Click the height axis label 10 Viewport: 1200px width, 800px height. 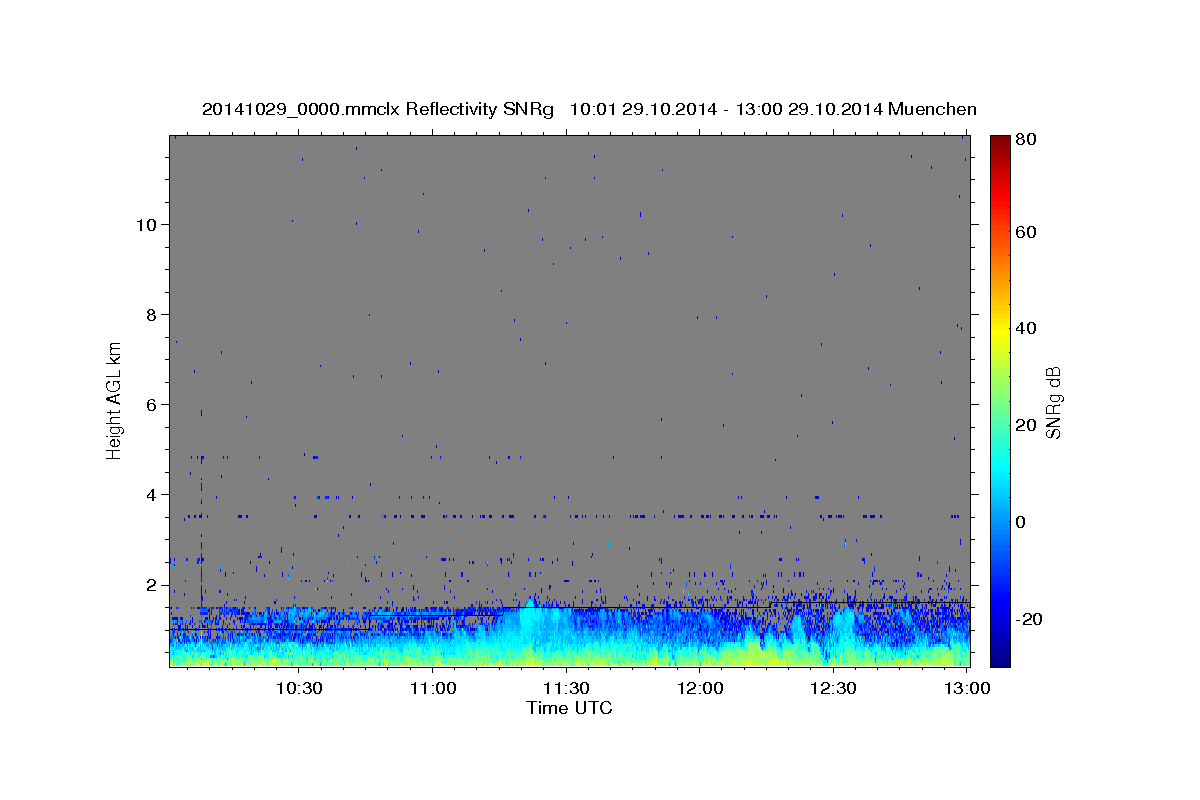coord(146,224)
